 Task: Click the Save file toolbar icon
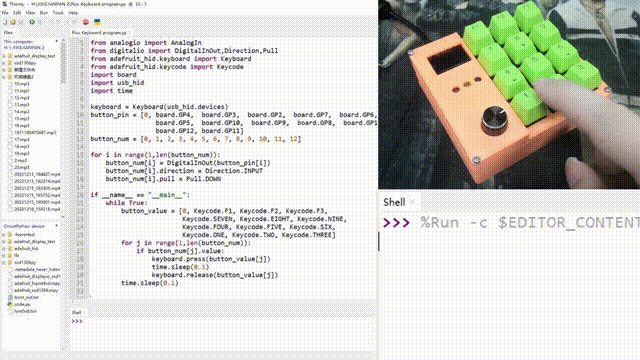click(x=20, y=22)
